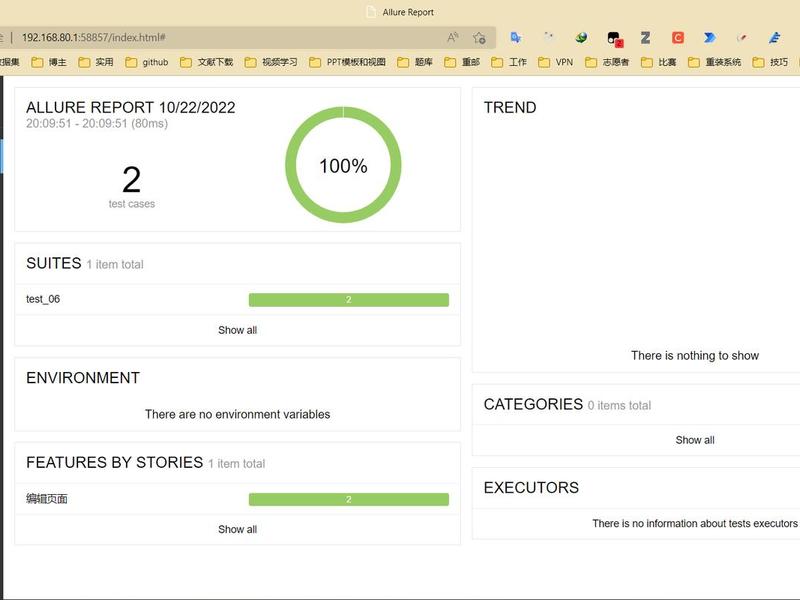Screen dimensions: 800x600
Task: Open the red C extension icon
Action: 678,37
